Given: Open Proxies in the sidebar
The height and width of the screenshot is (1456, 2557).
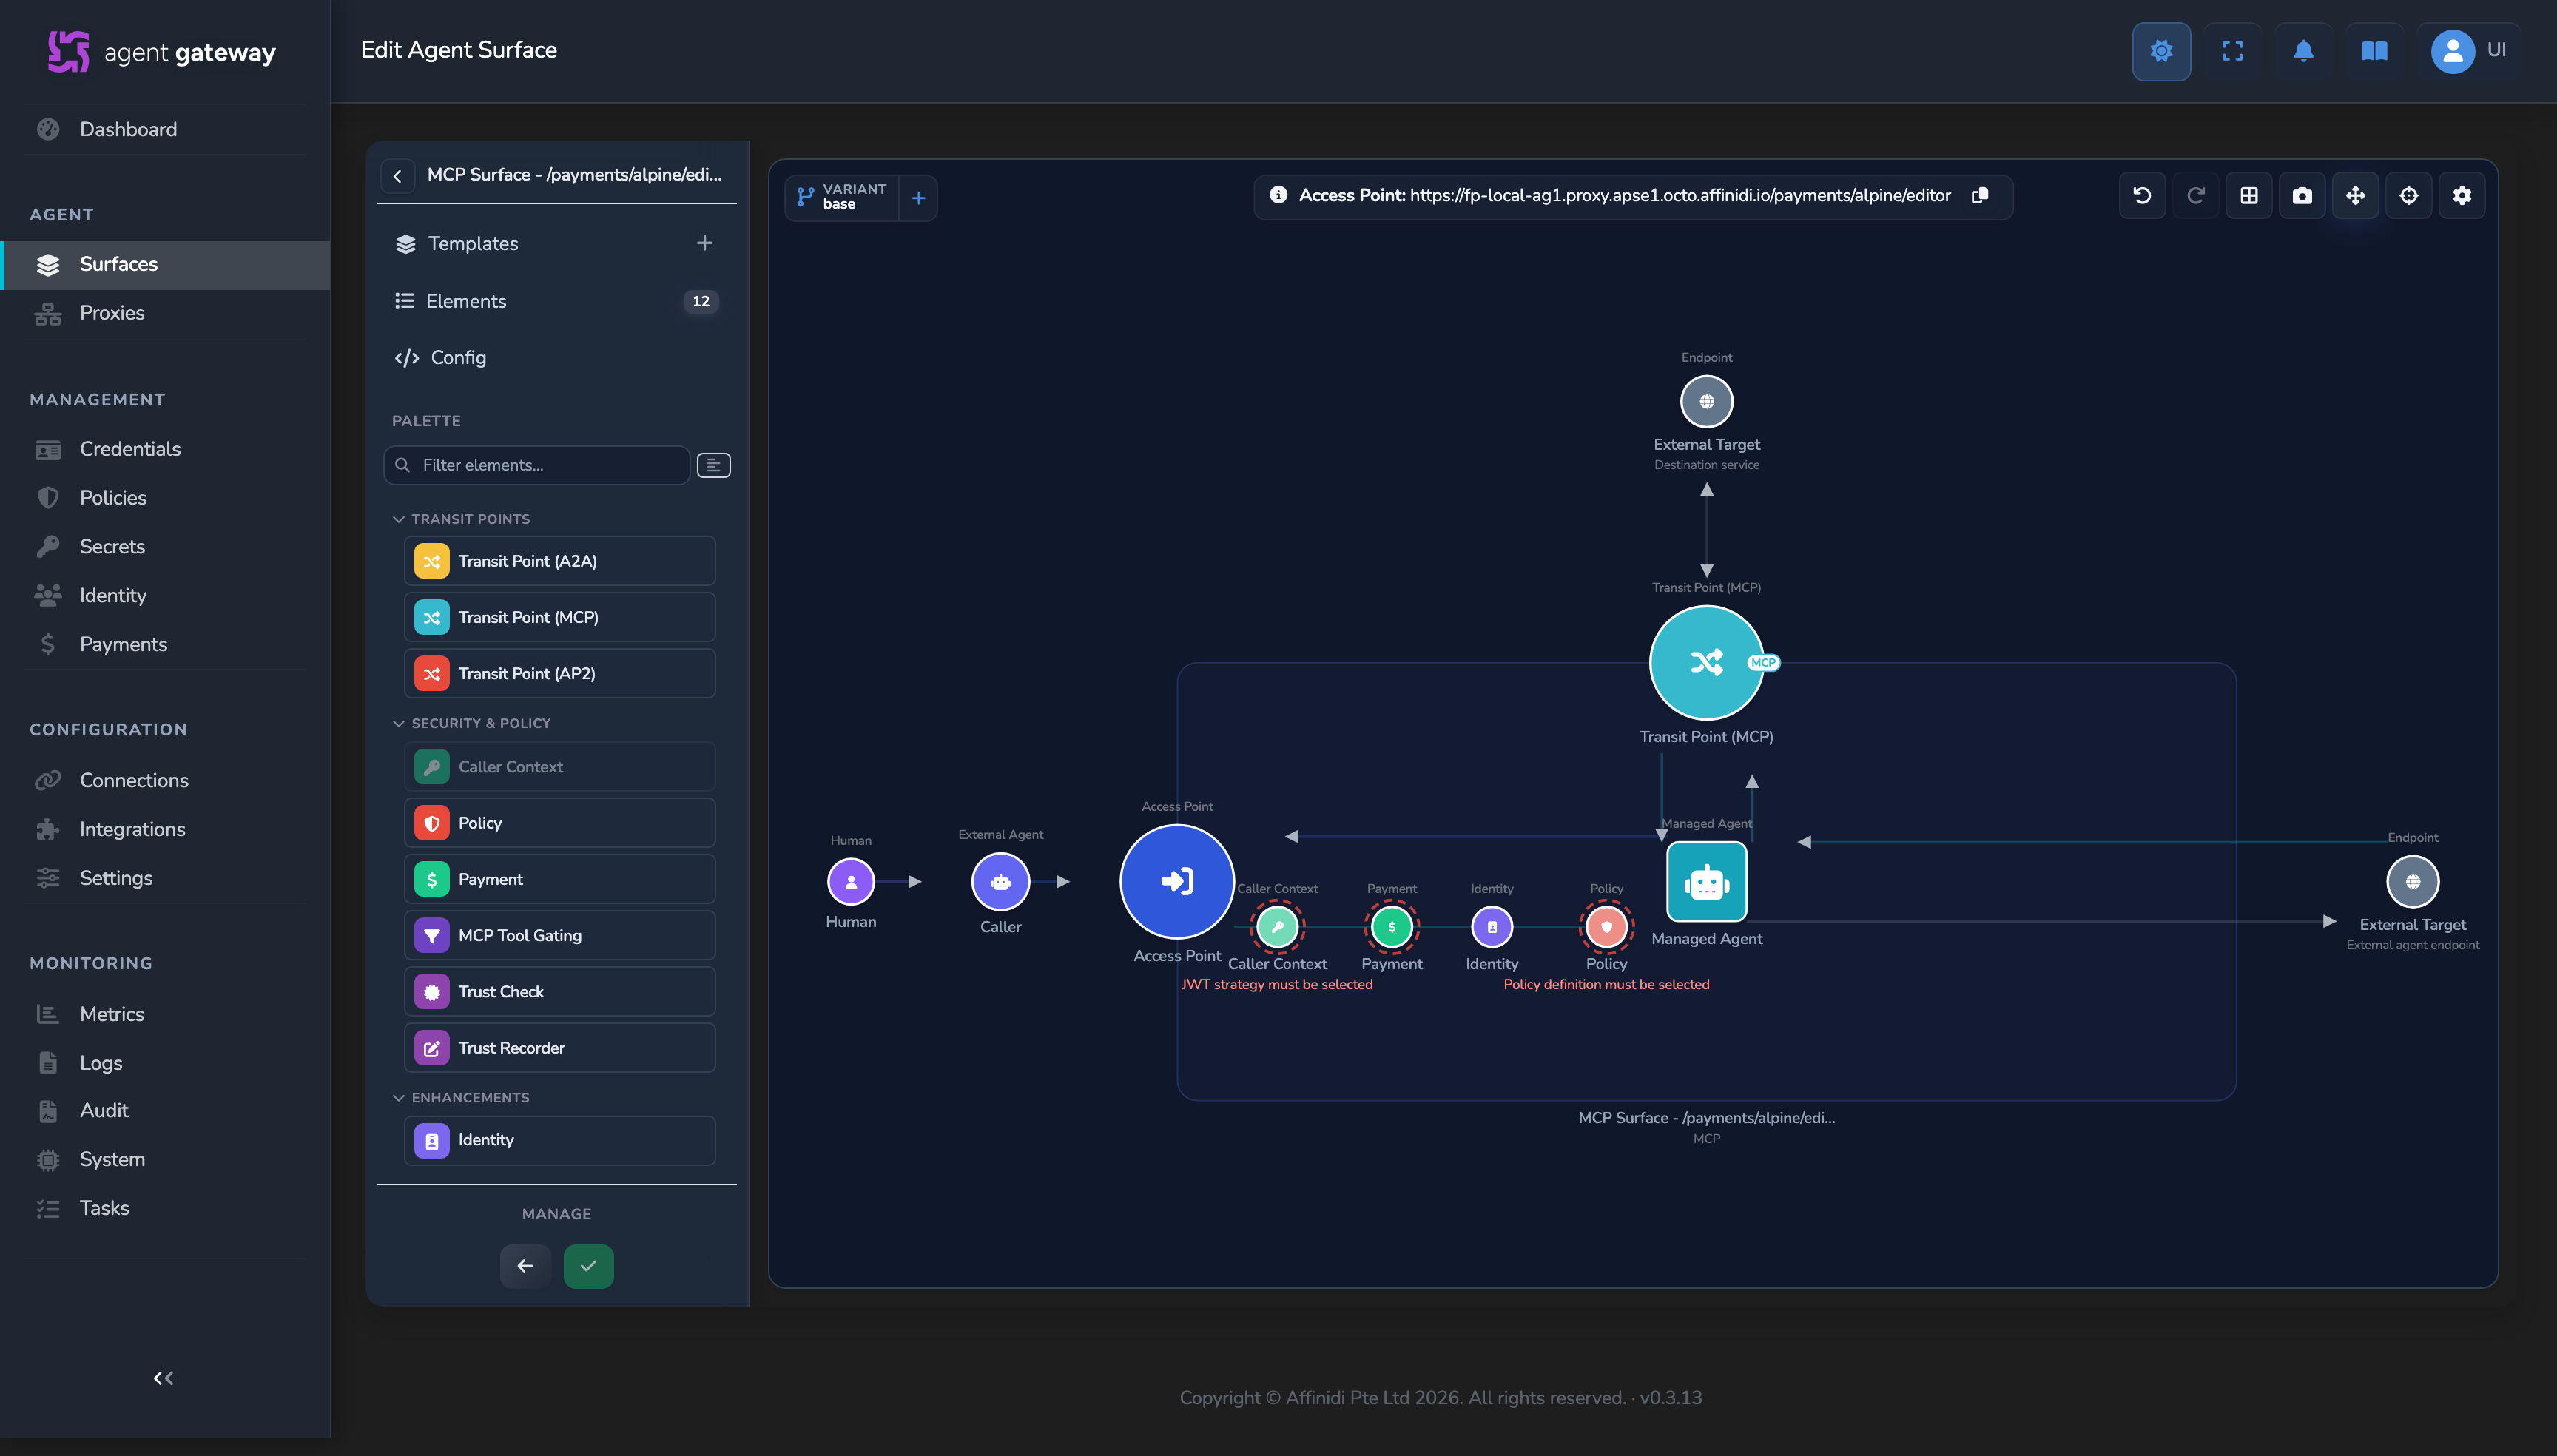Looking at the screenshot, I should tap(165, 313).
